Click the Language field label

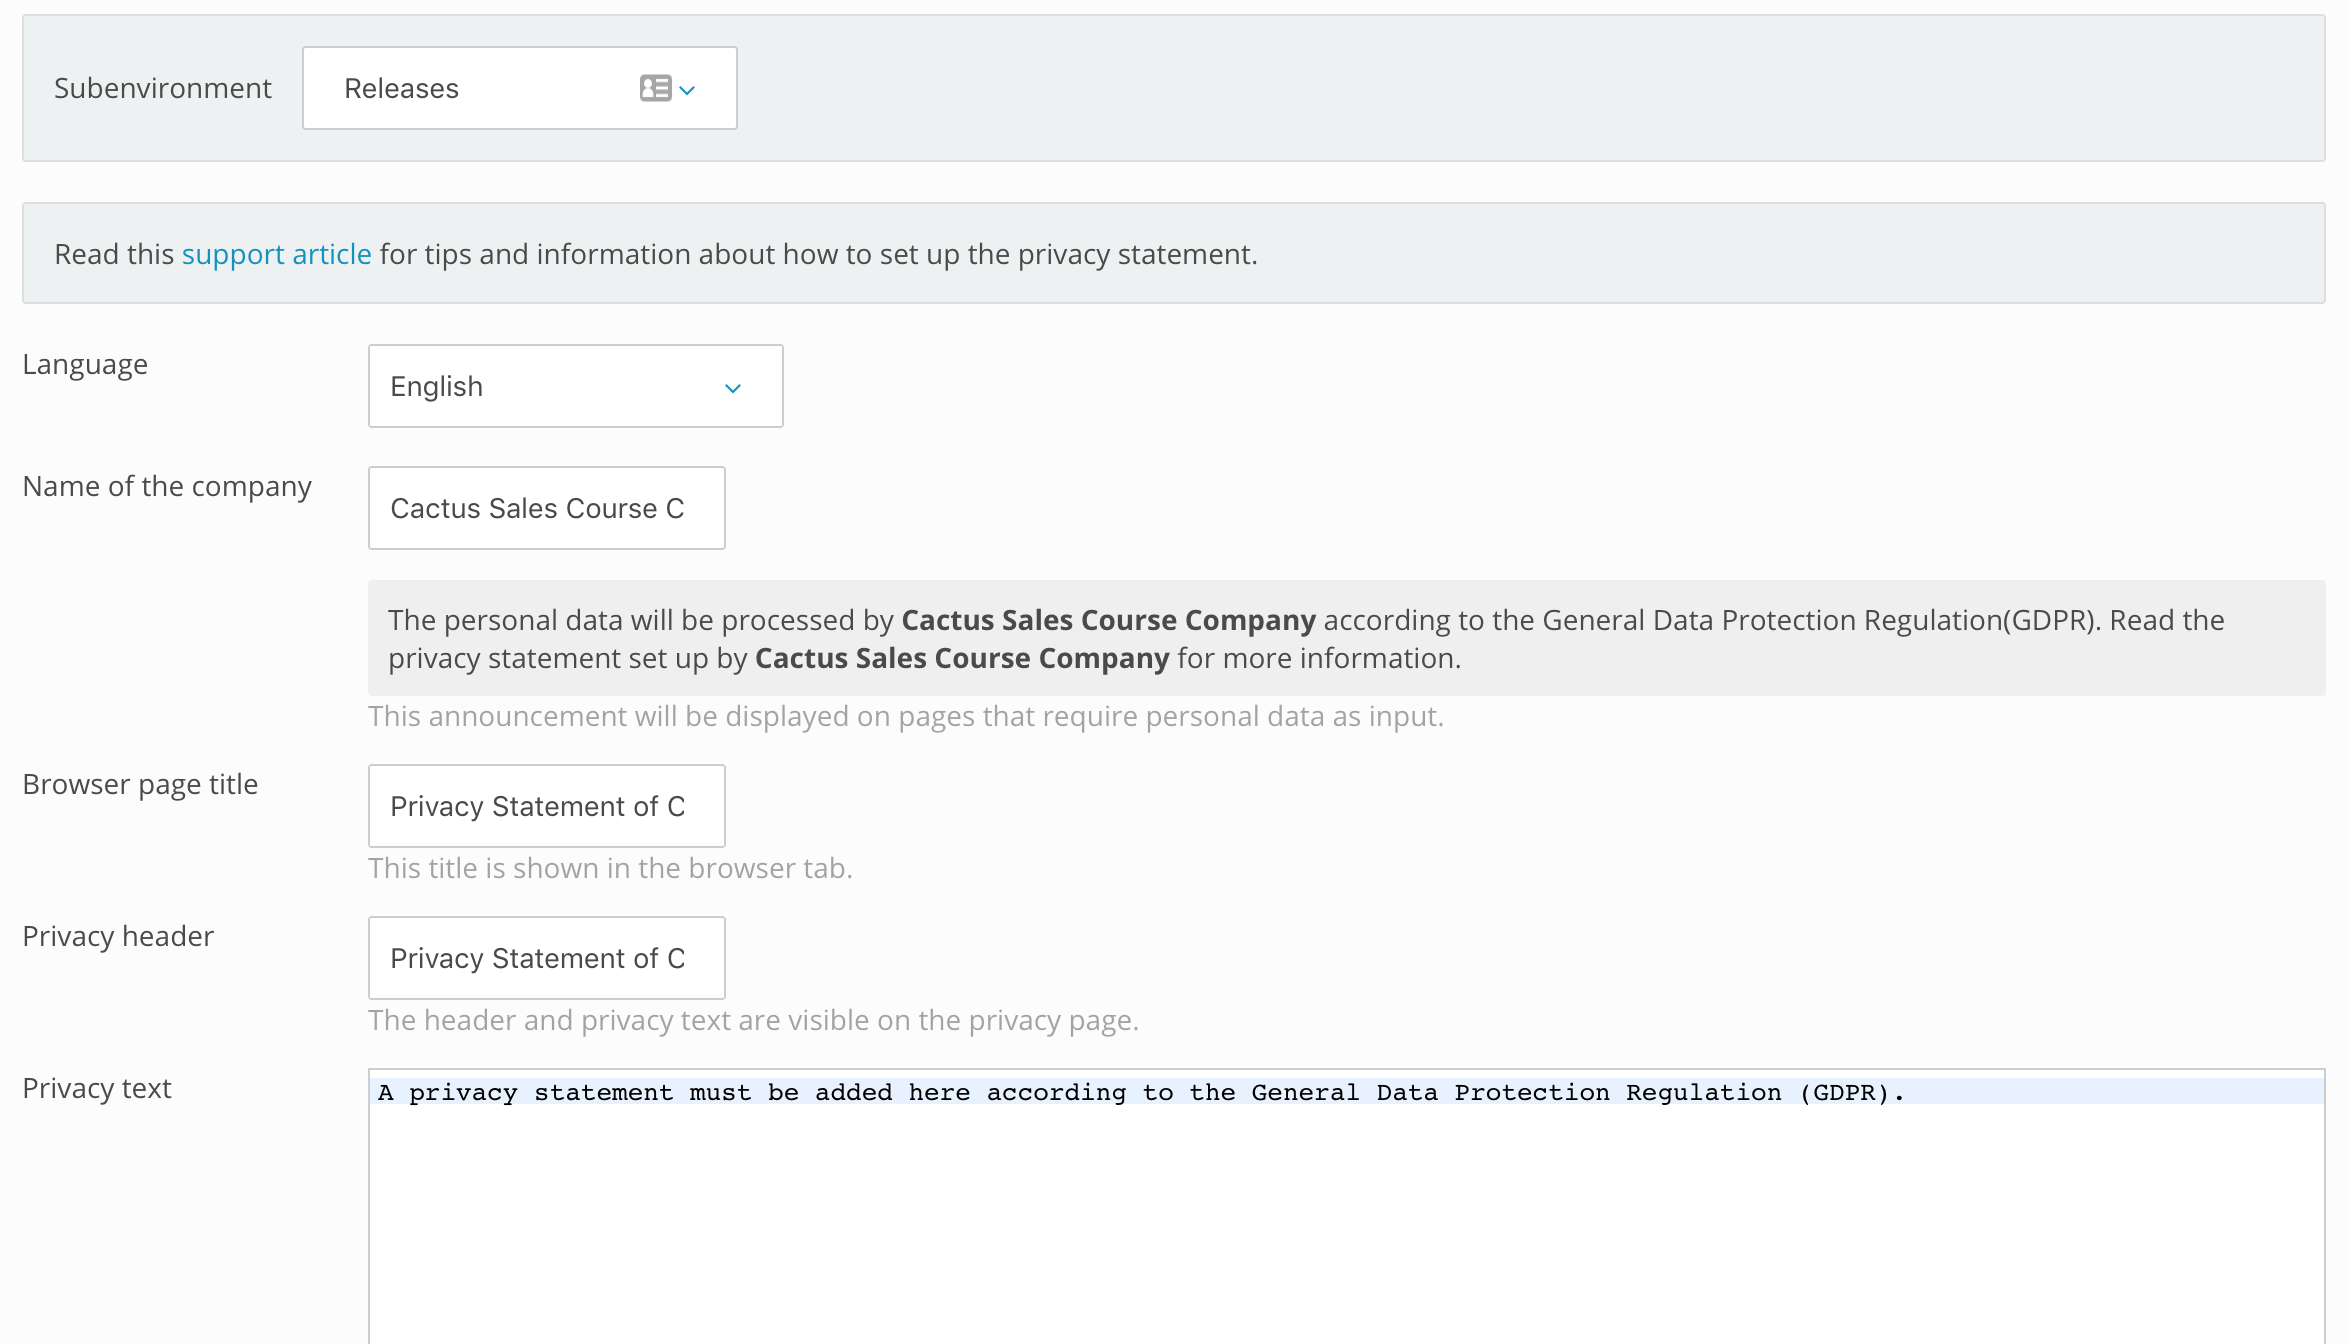tap(85, 364)
